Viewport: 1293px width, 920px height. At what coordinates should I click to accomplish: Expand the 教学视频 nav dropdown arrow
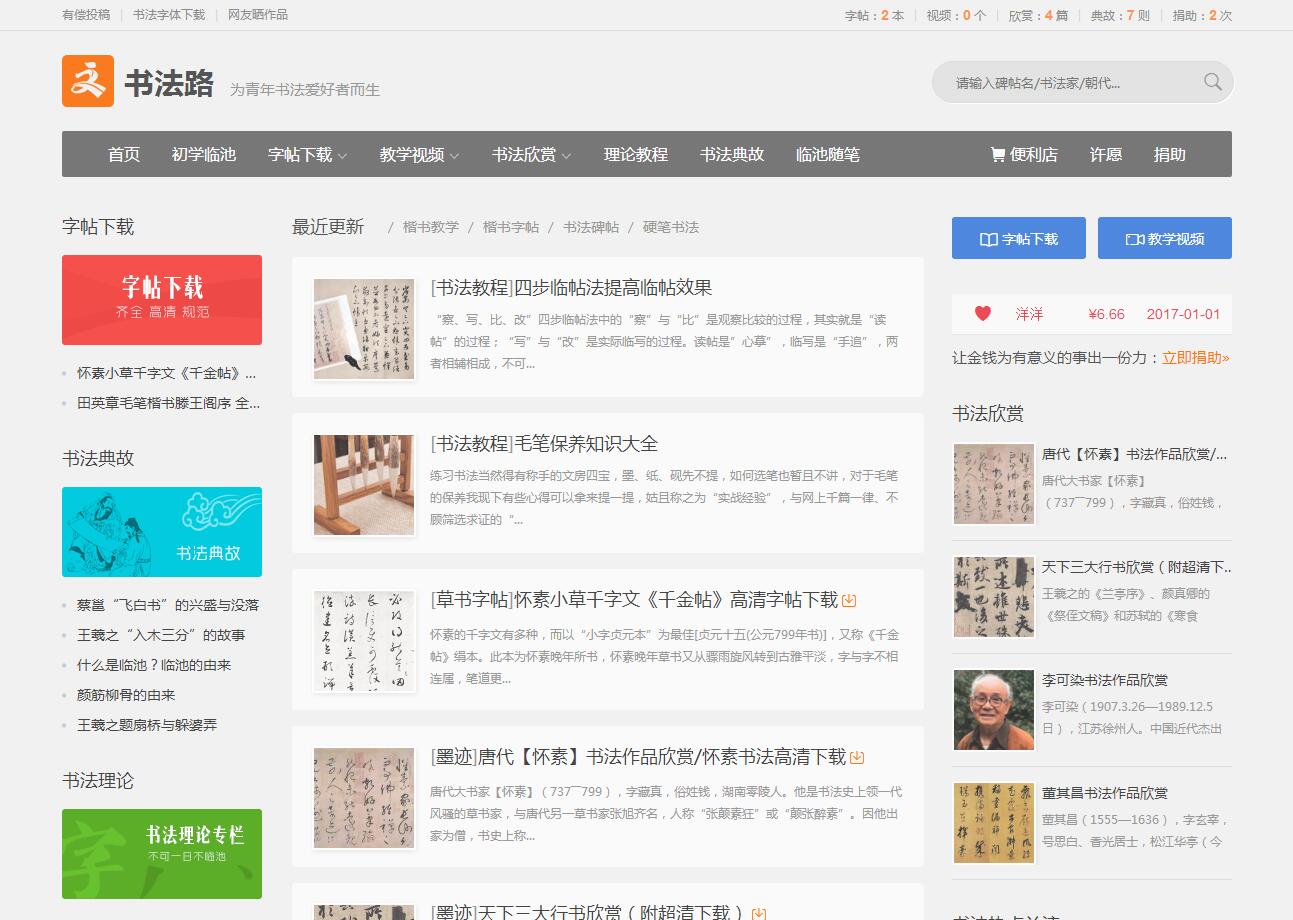(454, 155)
